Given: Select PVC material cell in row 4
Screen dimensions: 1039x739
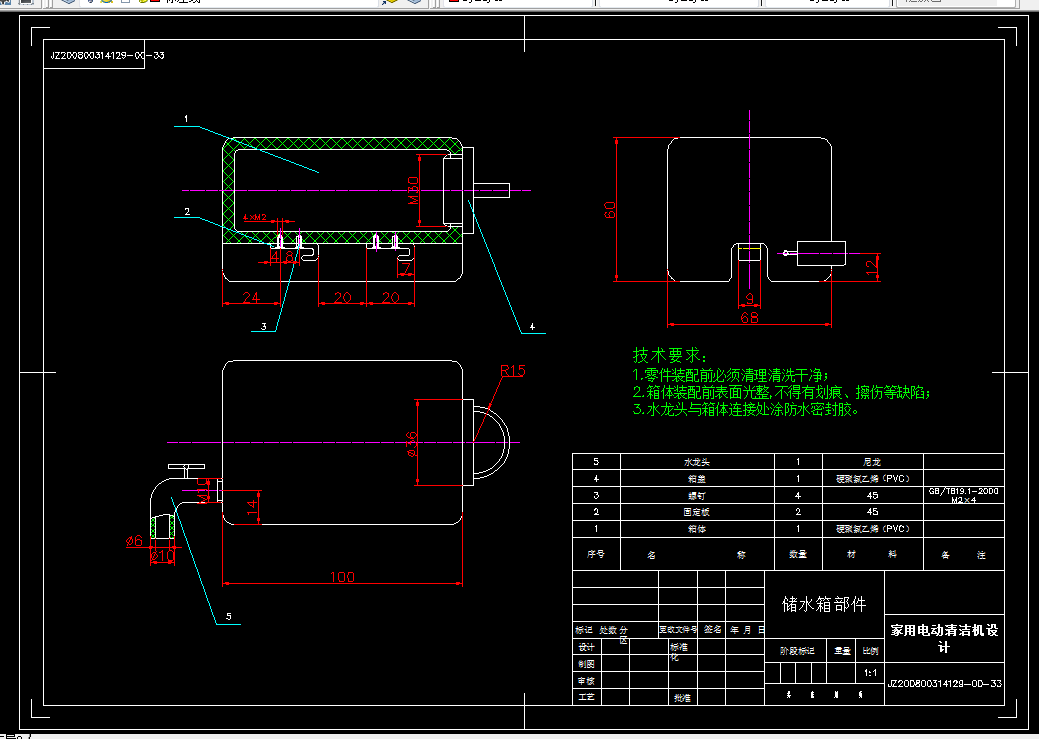Looking at the screenshot, I should pyautogui.click(x=873, y=479).
